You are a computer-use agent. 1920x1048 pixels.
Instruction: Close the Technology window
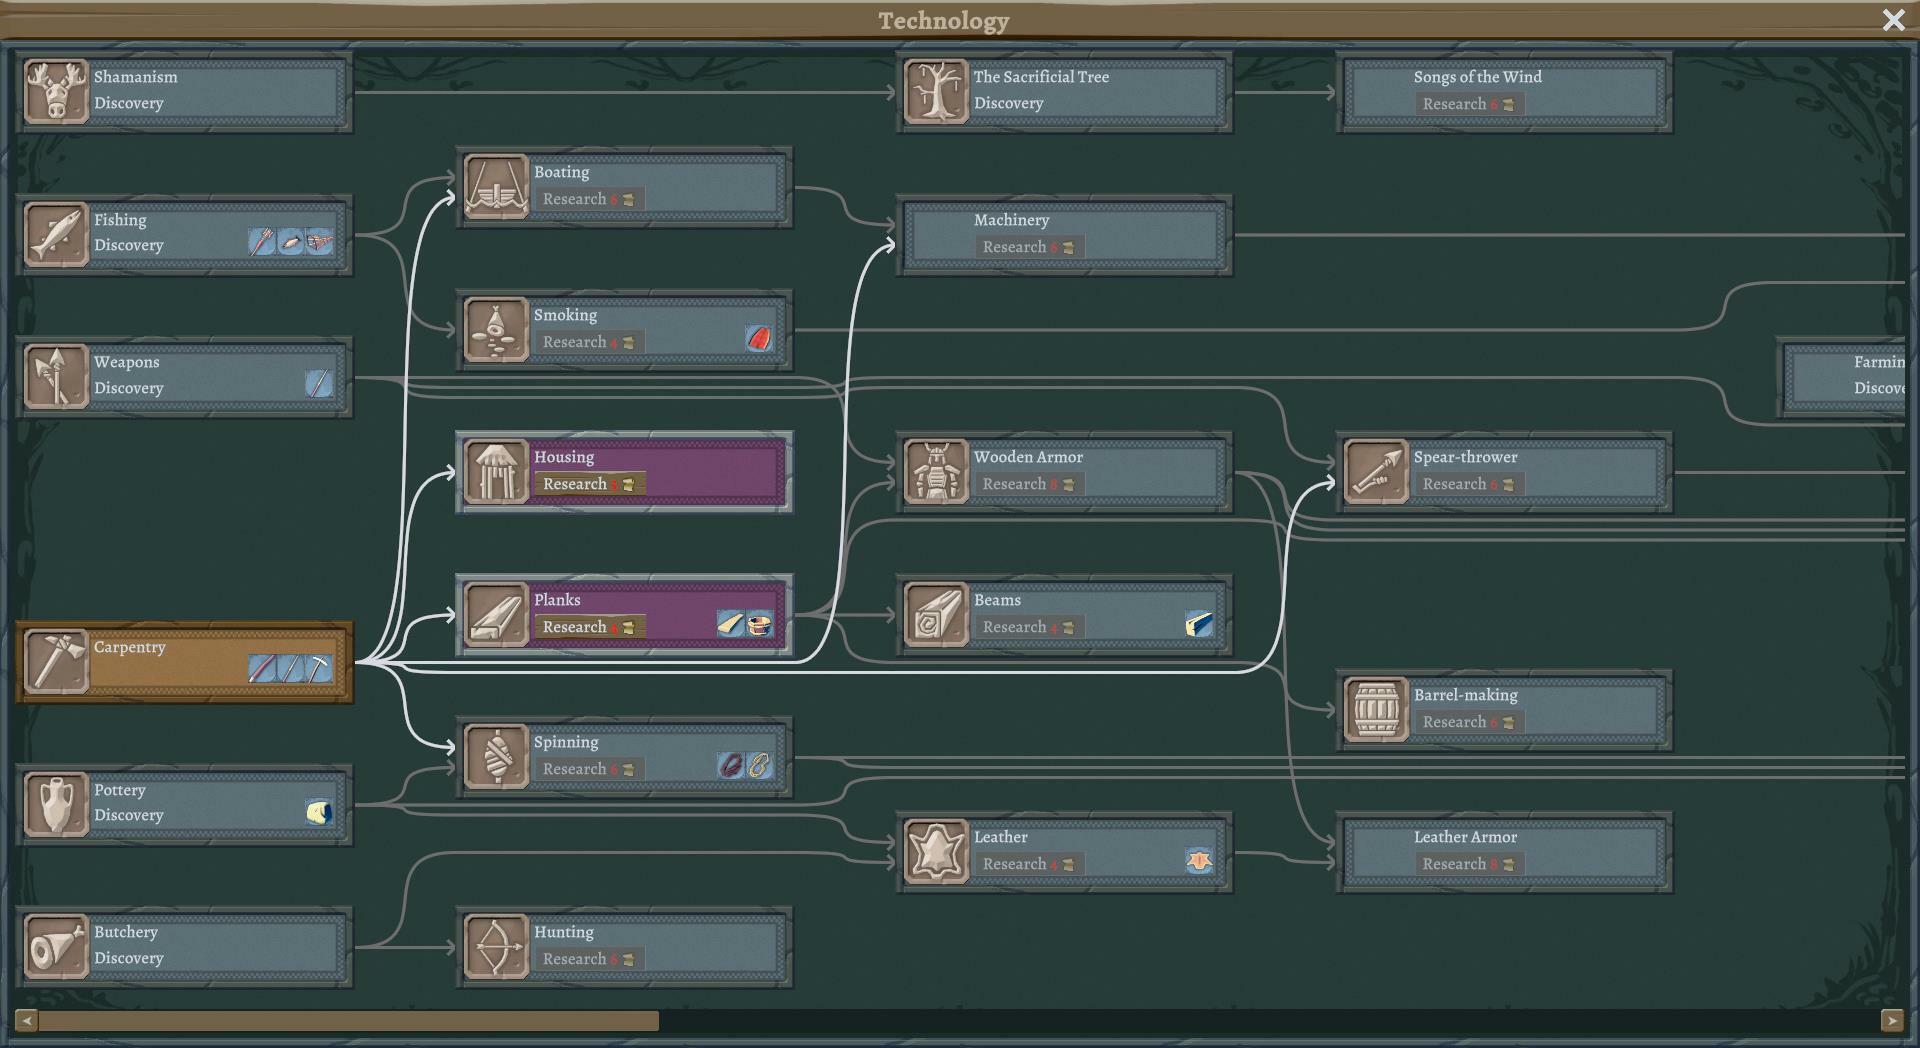[x=1893, y=20]
